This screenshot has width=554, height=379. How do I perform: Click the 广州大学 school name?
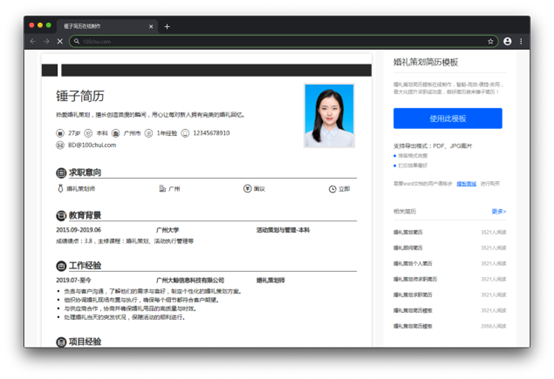(167, 230)
